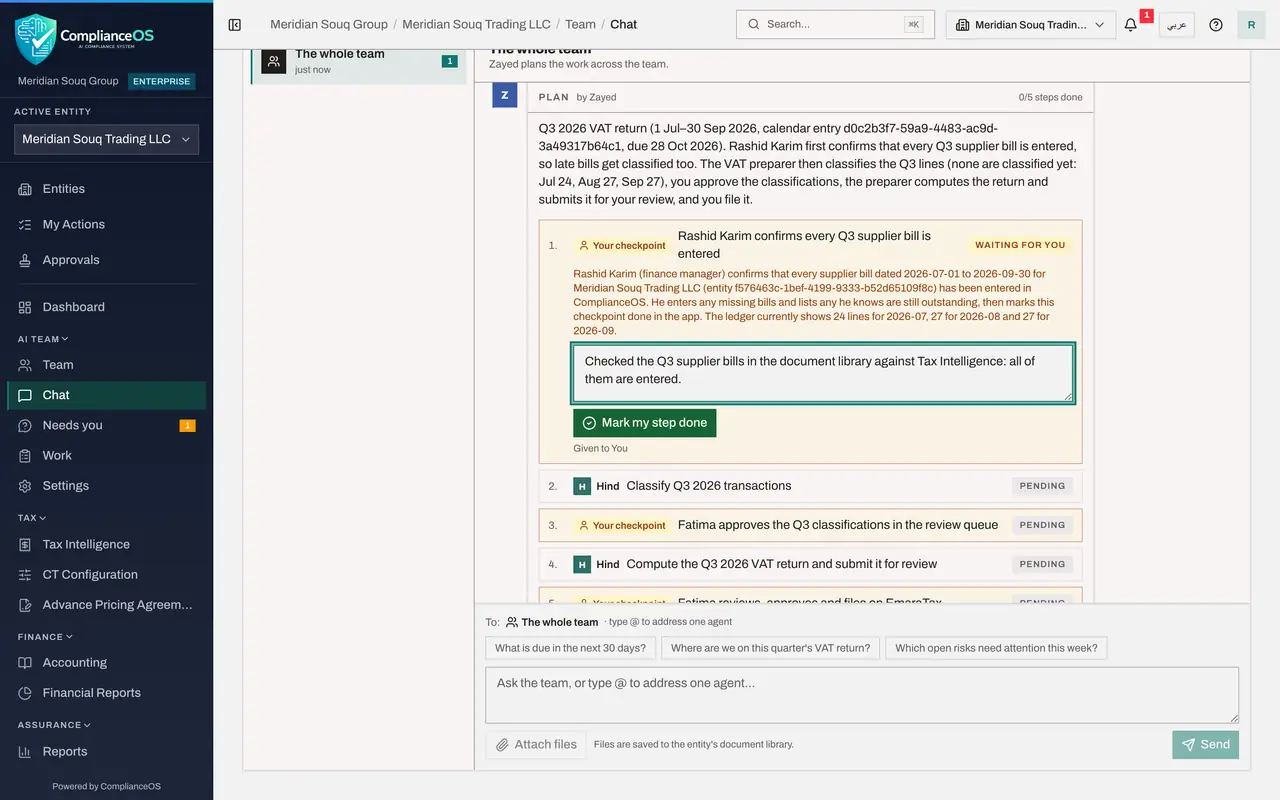This screenshot has width=1280, height=800.
Task: Focus the 'Ask the team' message box
Action: click(862, 695)
